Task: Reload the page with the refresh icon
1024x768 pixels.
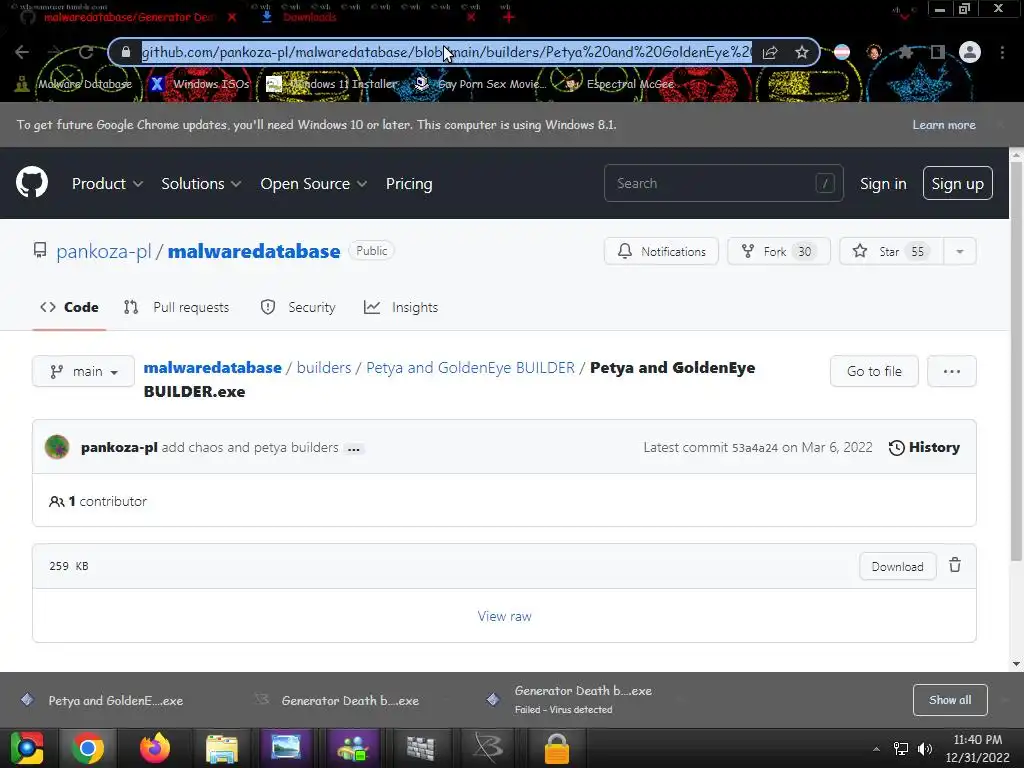Action: click(86, 52)
